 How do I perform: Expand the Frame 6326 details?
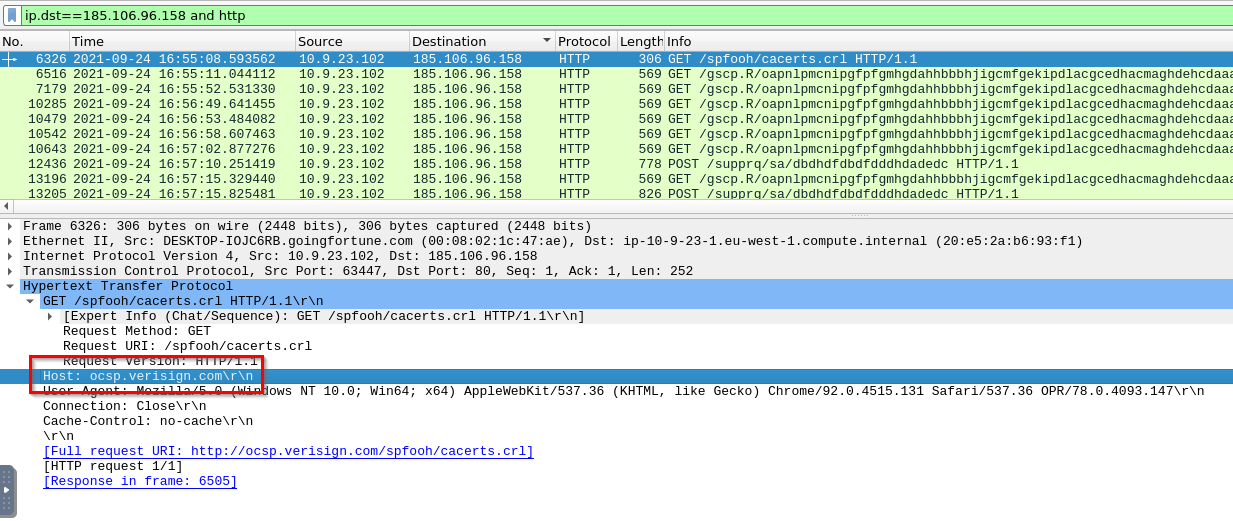(x=10, y=227)
